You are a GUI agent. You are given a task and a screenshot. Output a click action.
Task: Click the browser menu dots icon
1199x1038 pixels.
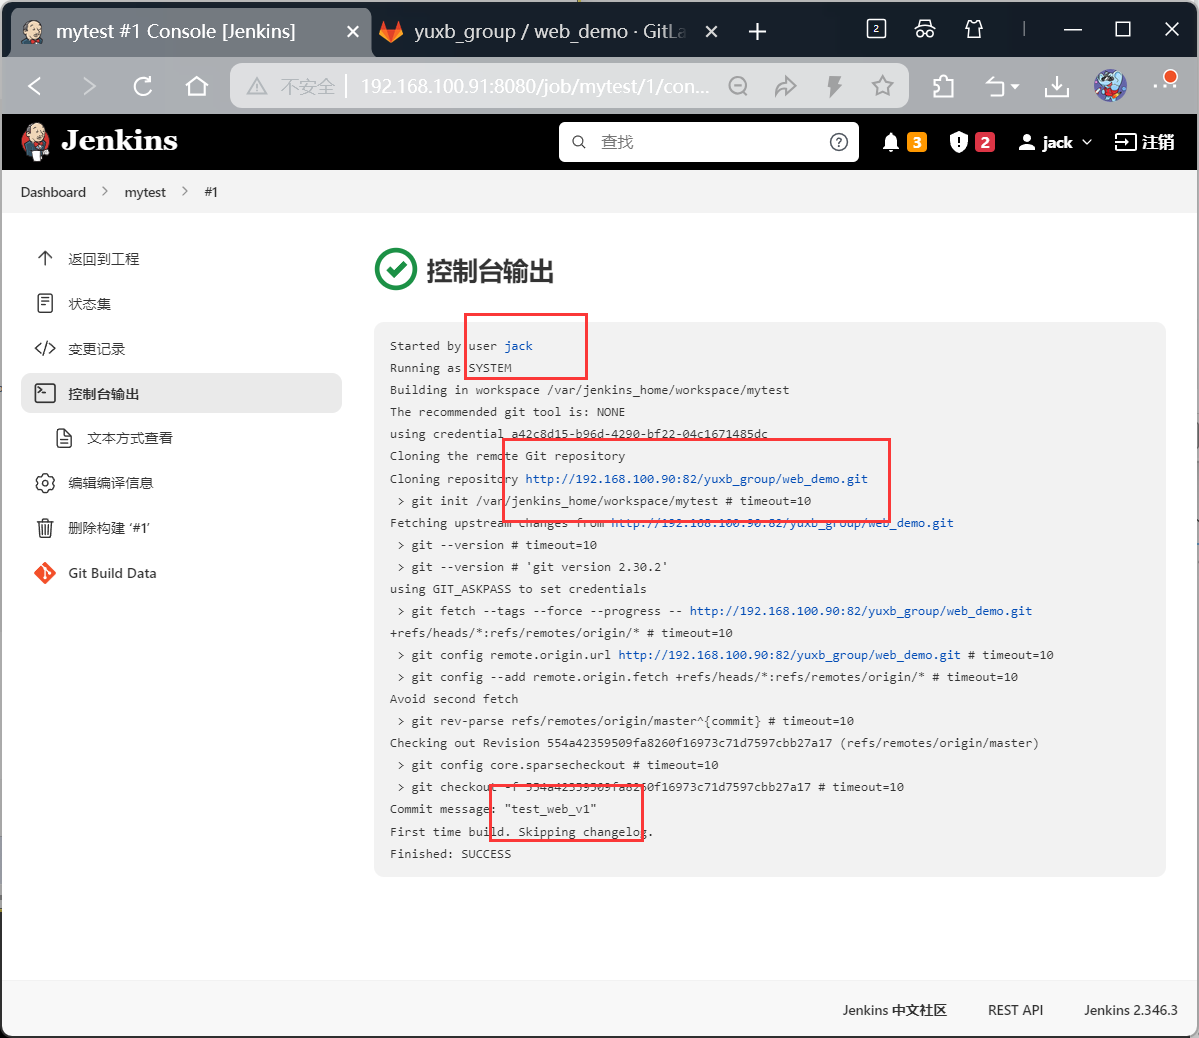1165,84
